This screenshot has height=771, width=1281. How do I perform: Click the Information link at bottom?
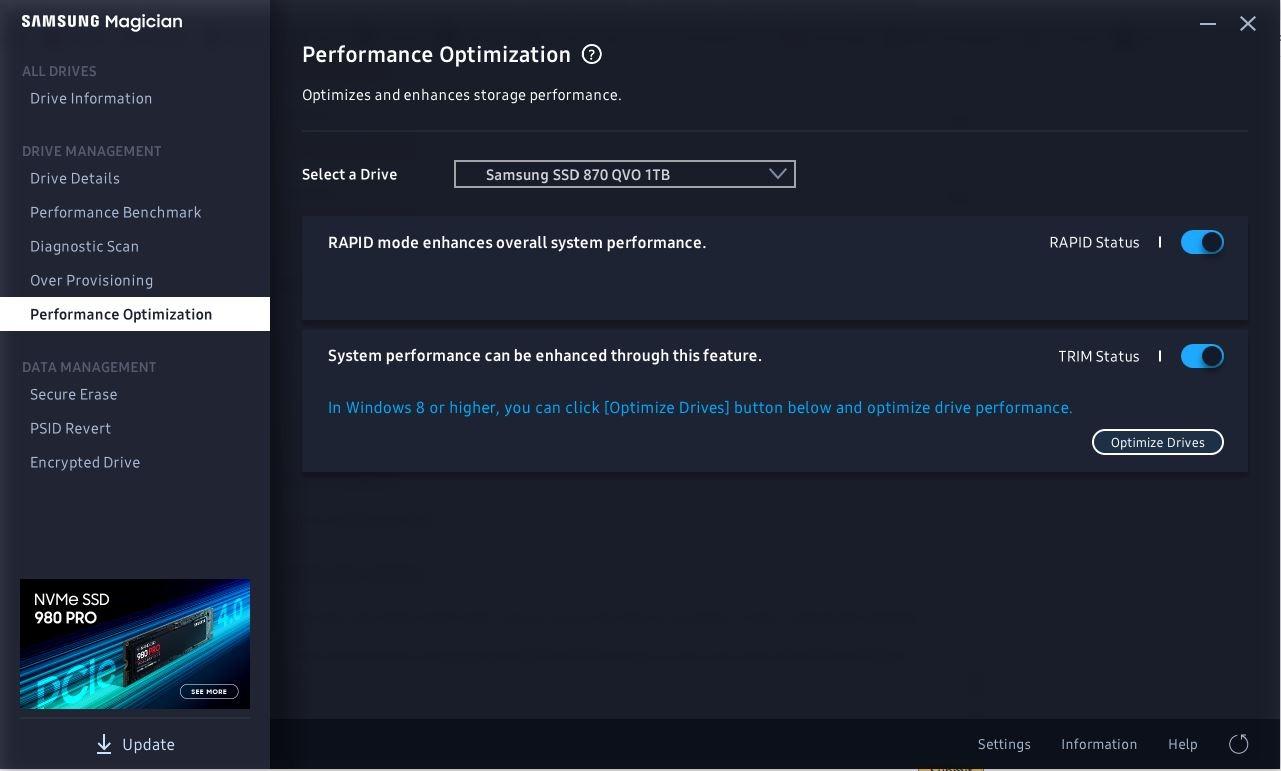tap(1099, 744)
